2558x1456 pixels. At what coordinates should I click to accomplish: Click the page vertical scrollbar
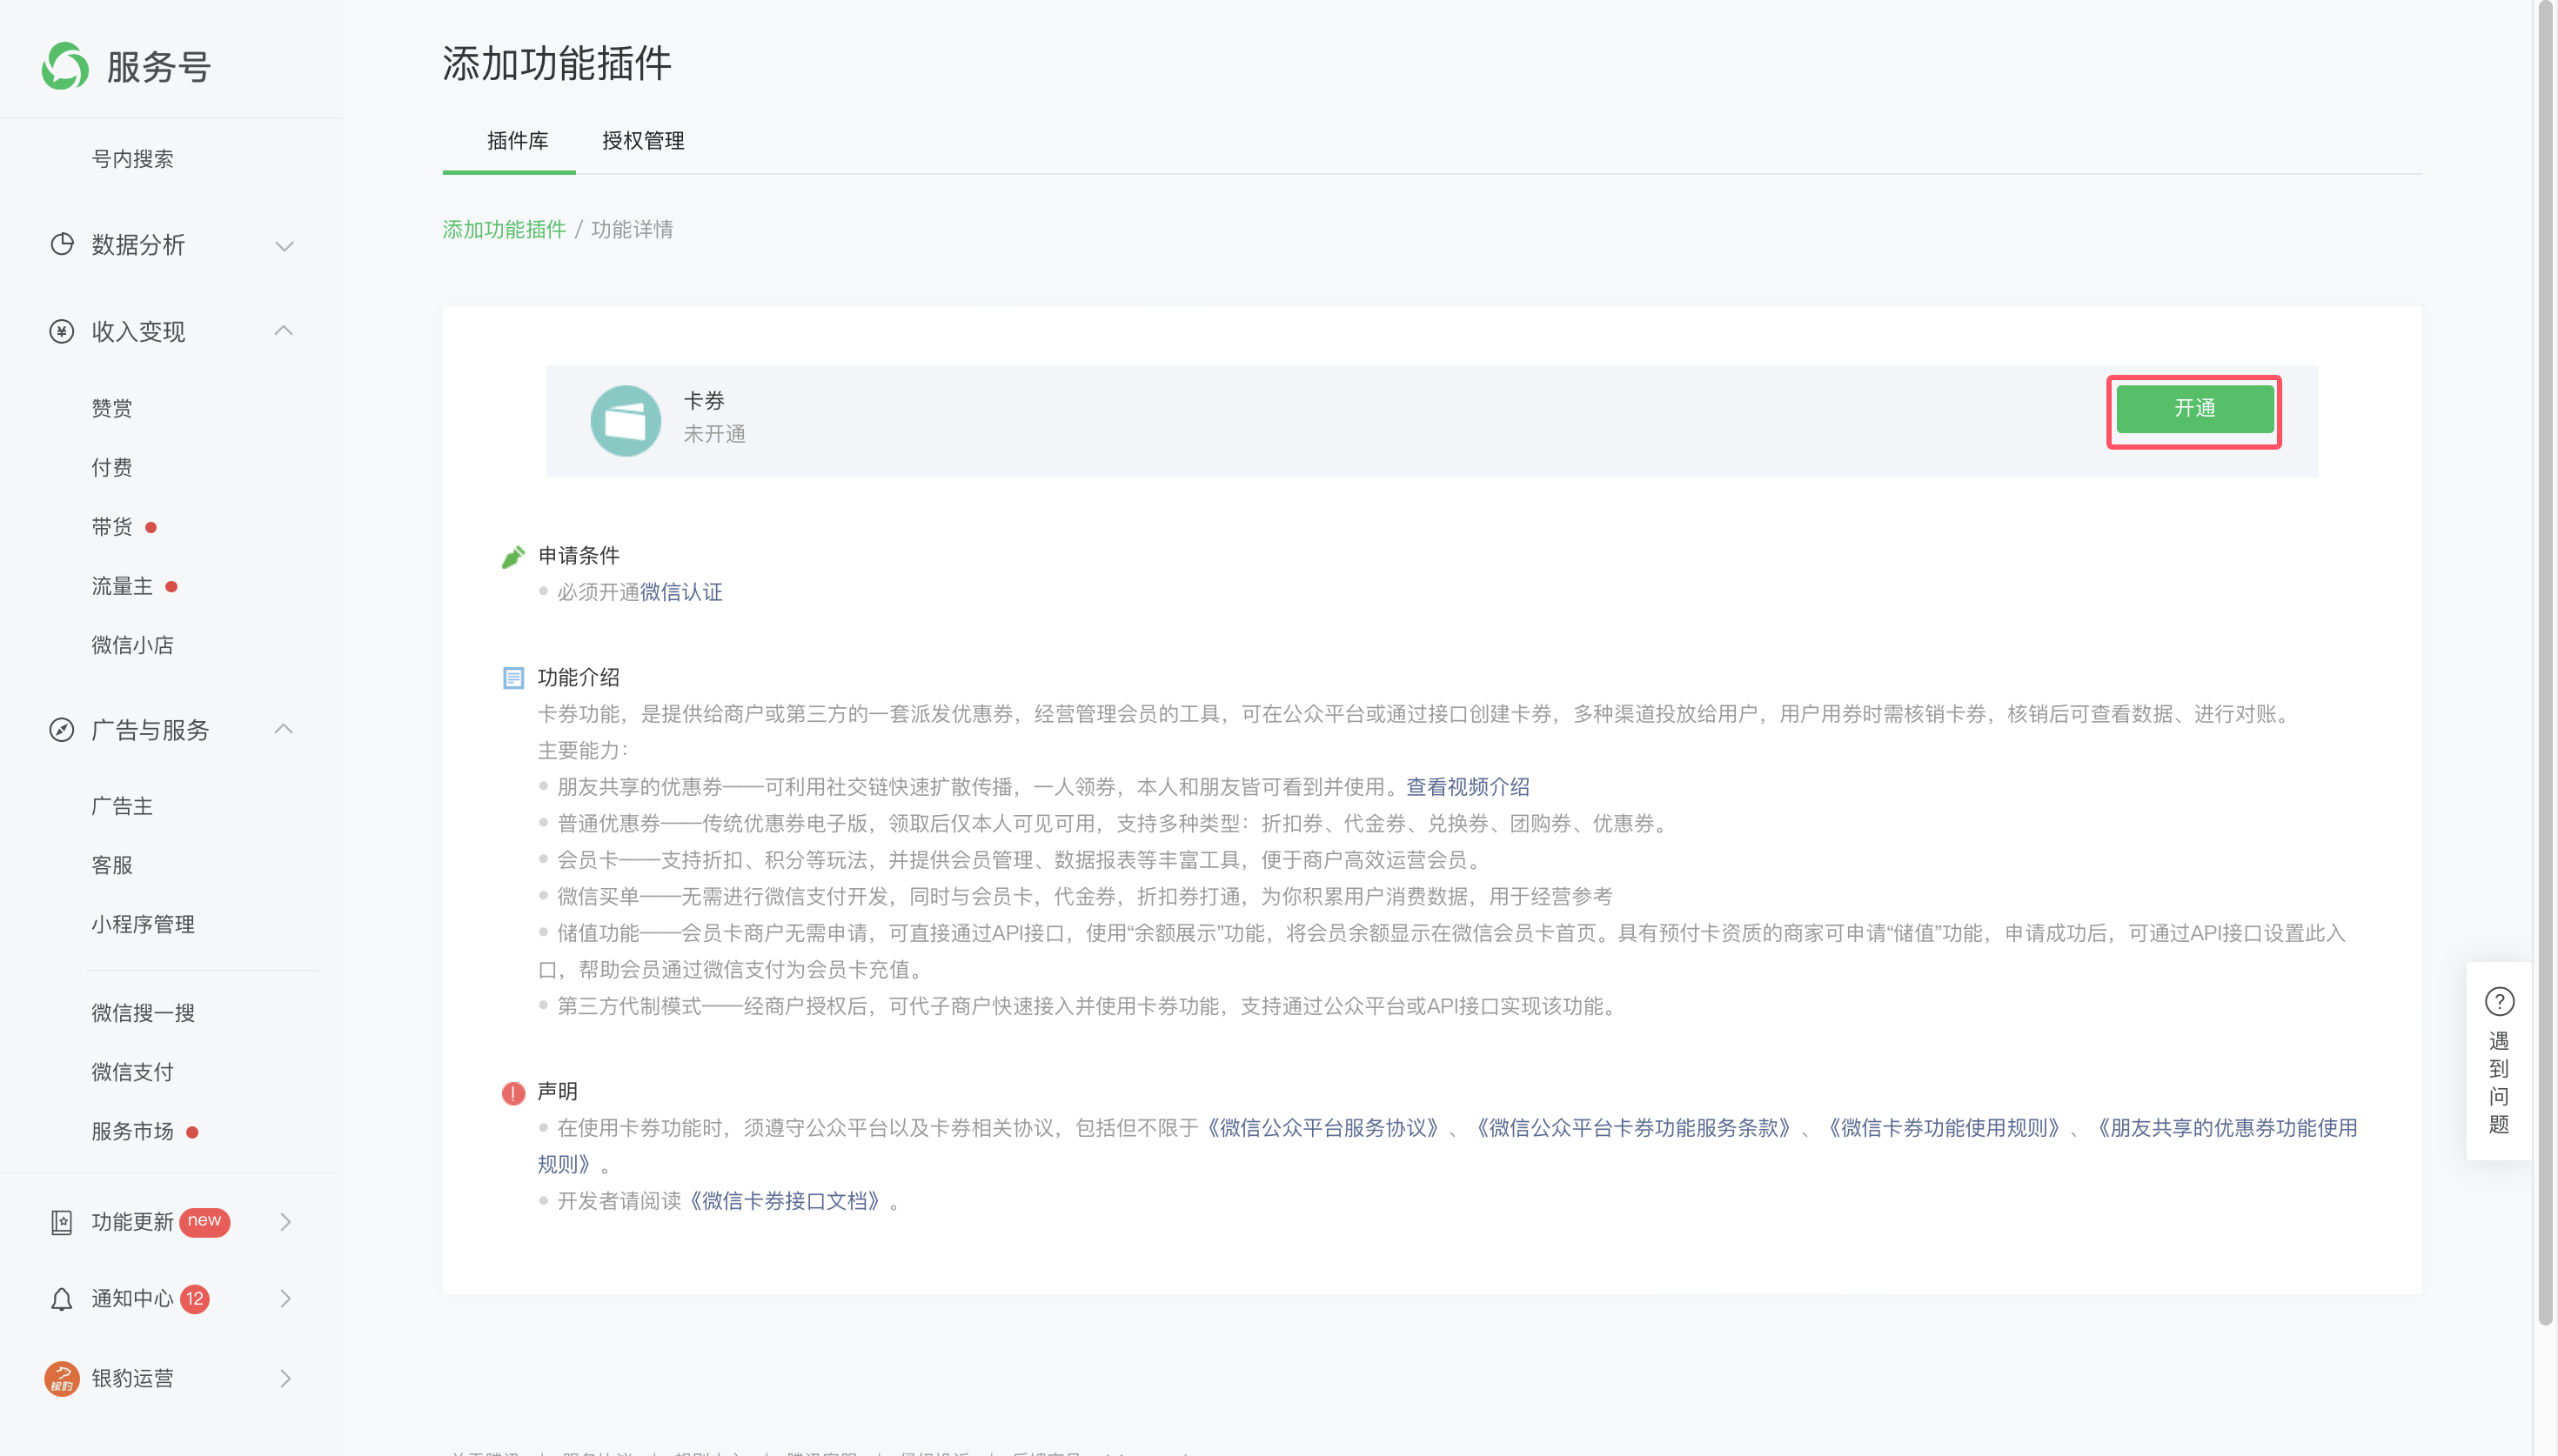(2546, 662)
